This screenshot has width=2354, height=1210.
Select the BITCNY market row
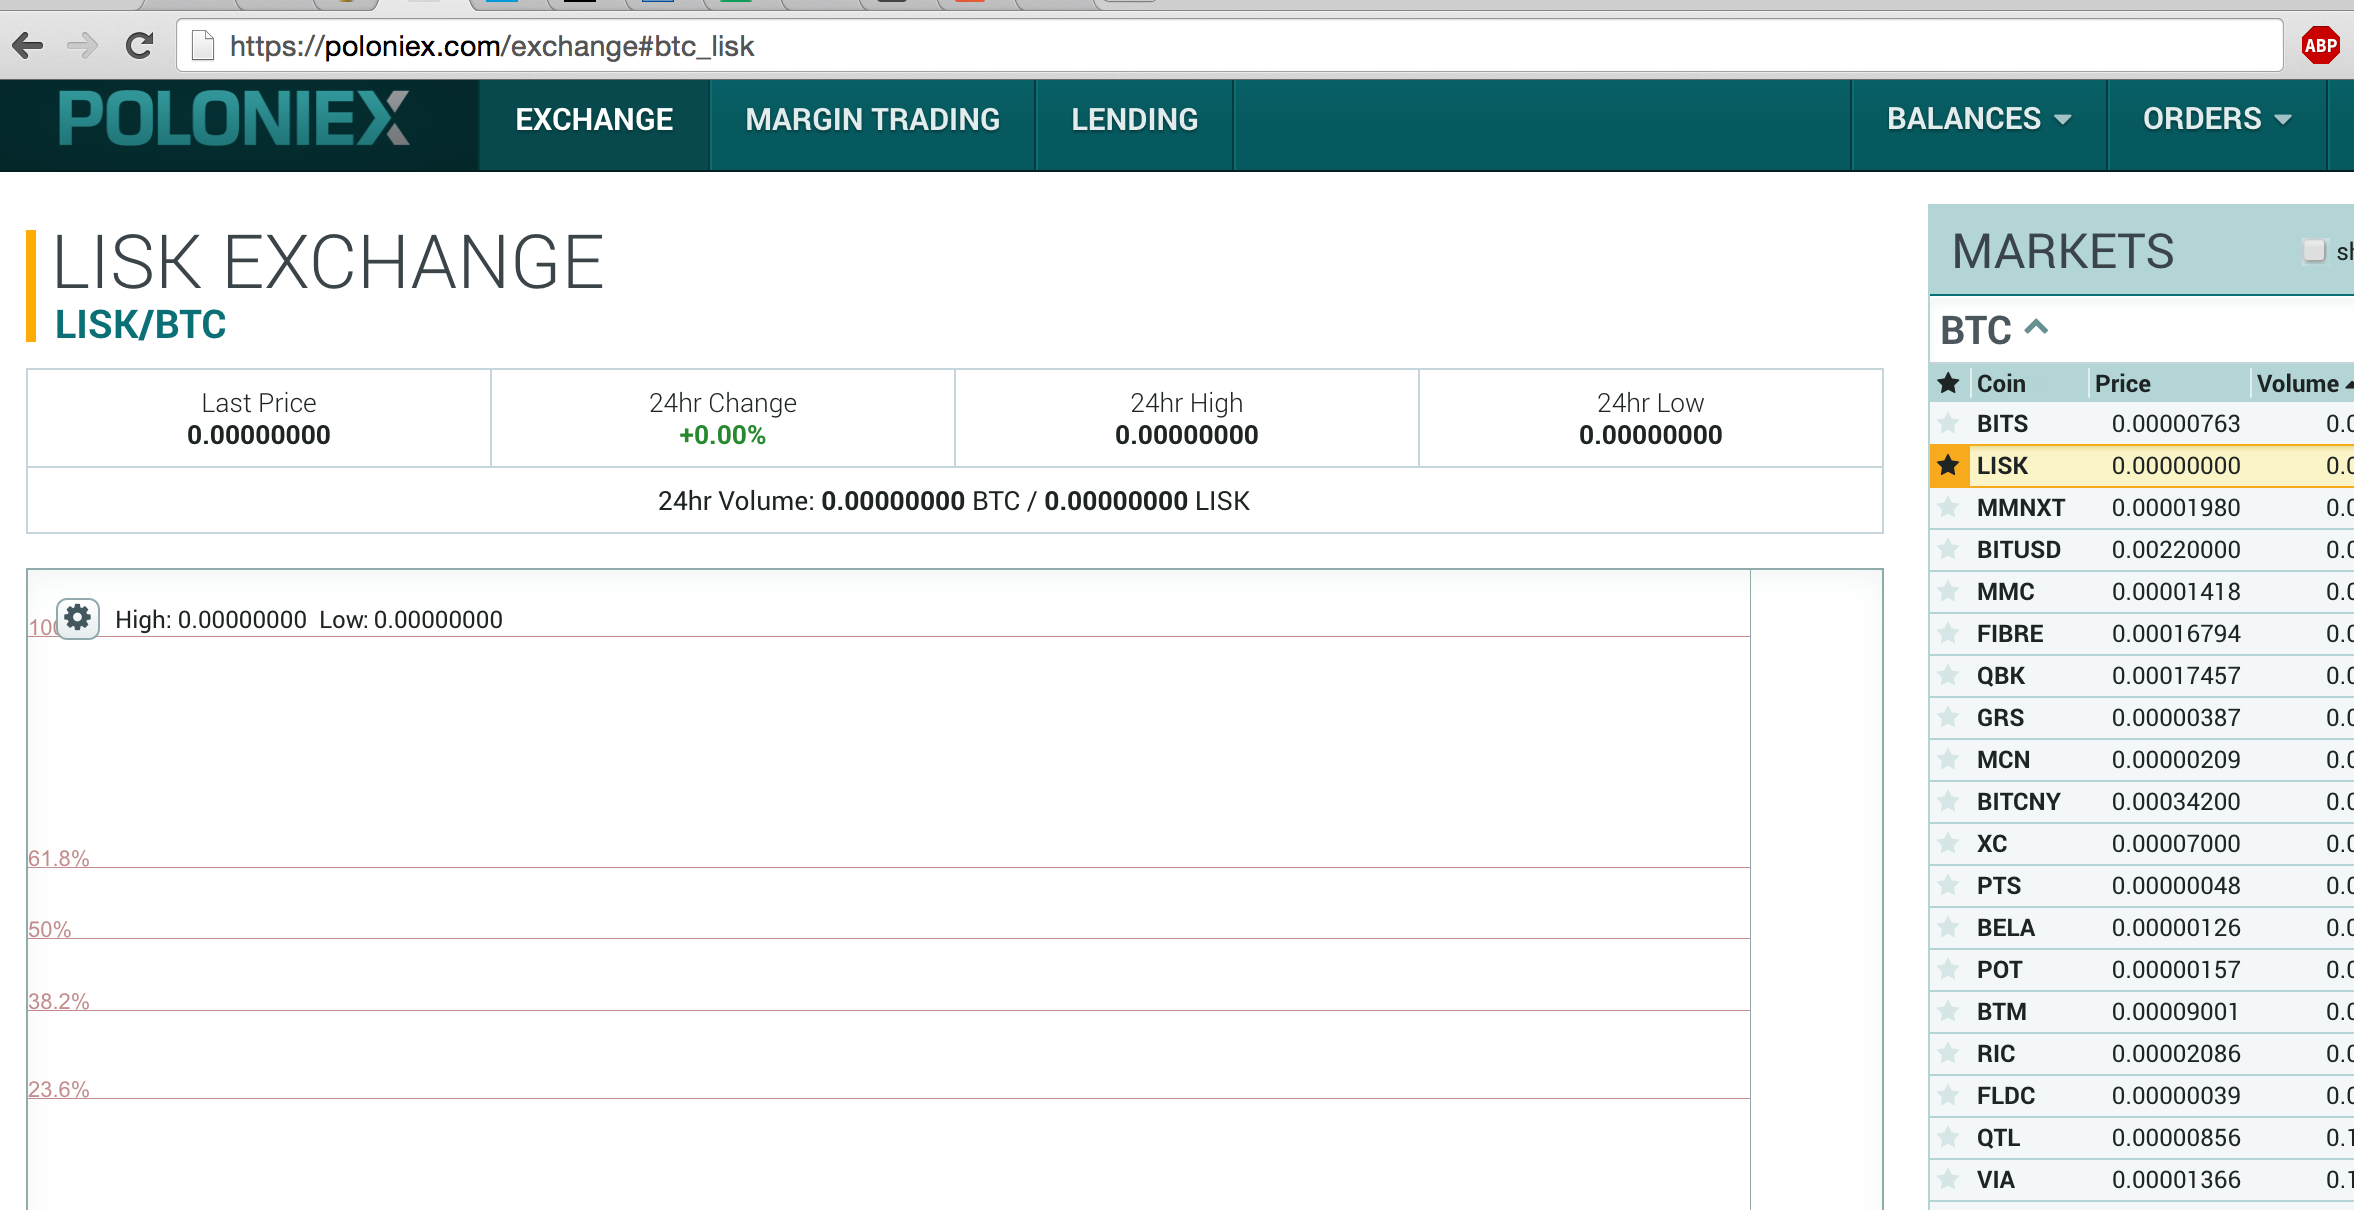(2141, 801)
